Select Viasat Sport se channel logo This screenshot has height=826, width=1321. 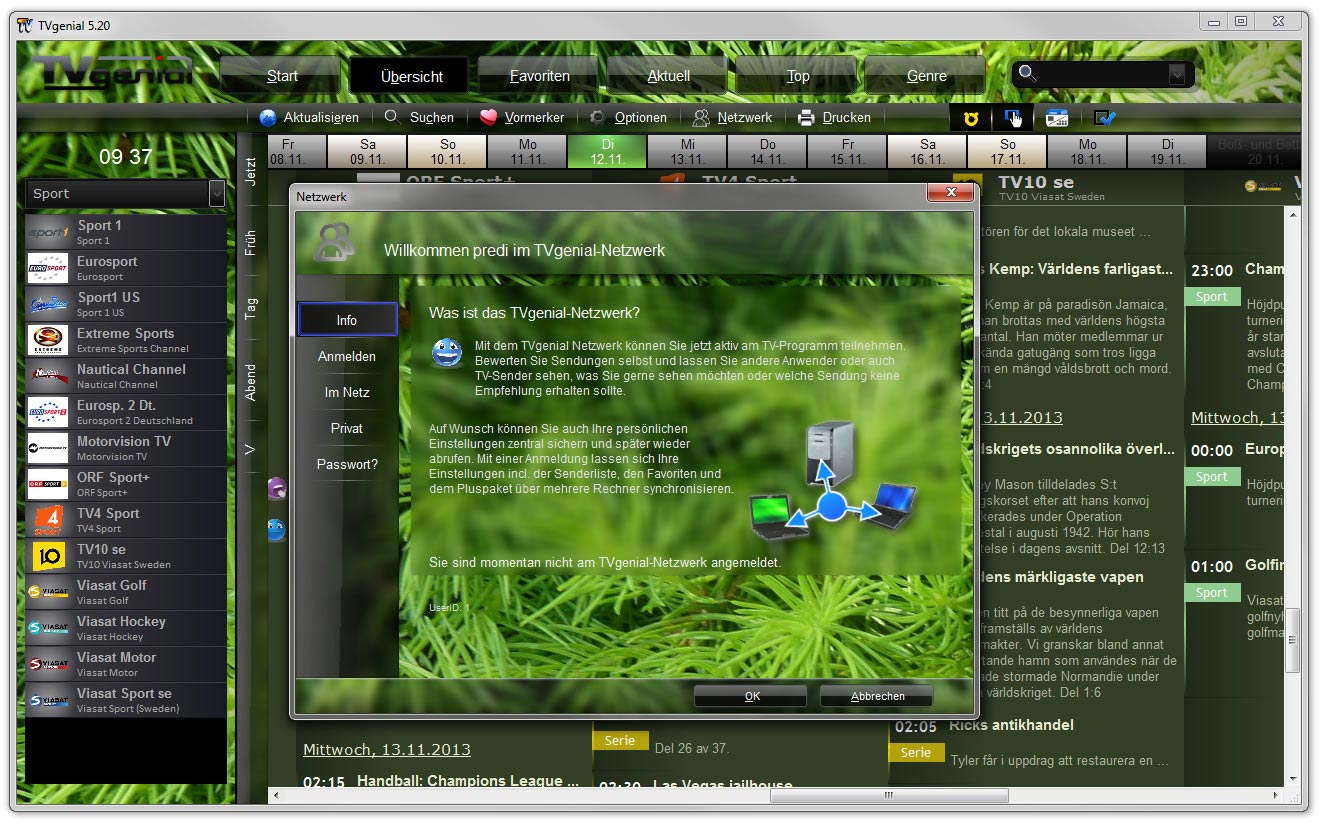(48, 700)
